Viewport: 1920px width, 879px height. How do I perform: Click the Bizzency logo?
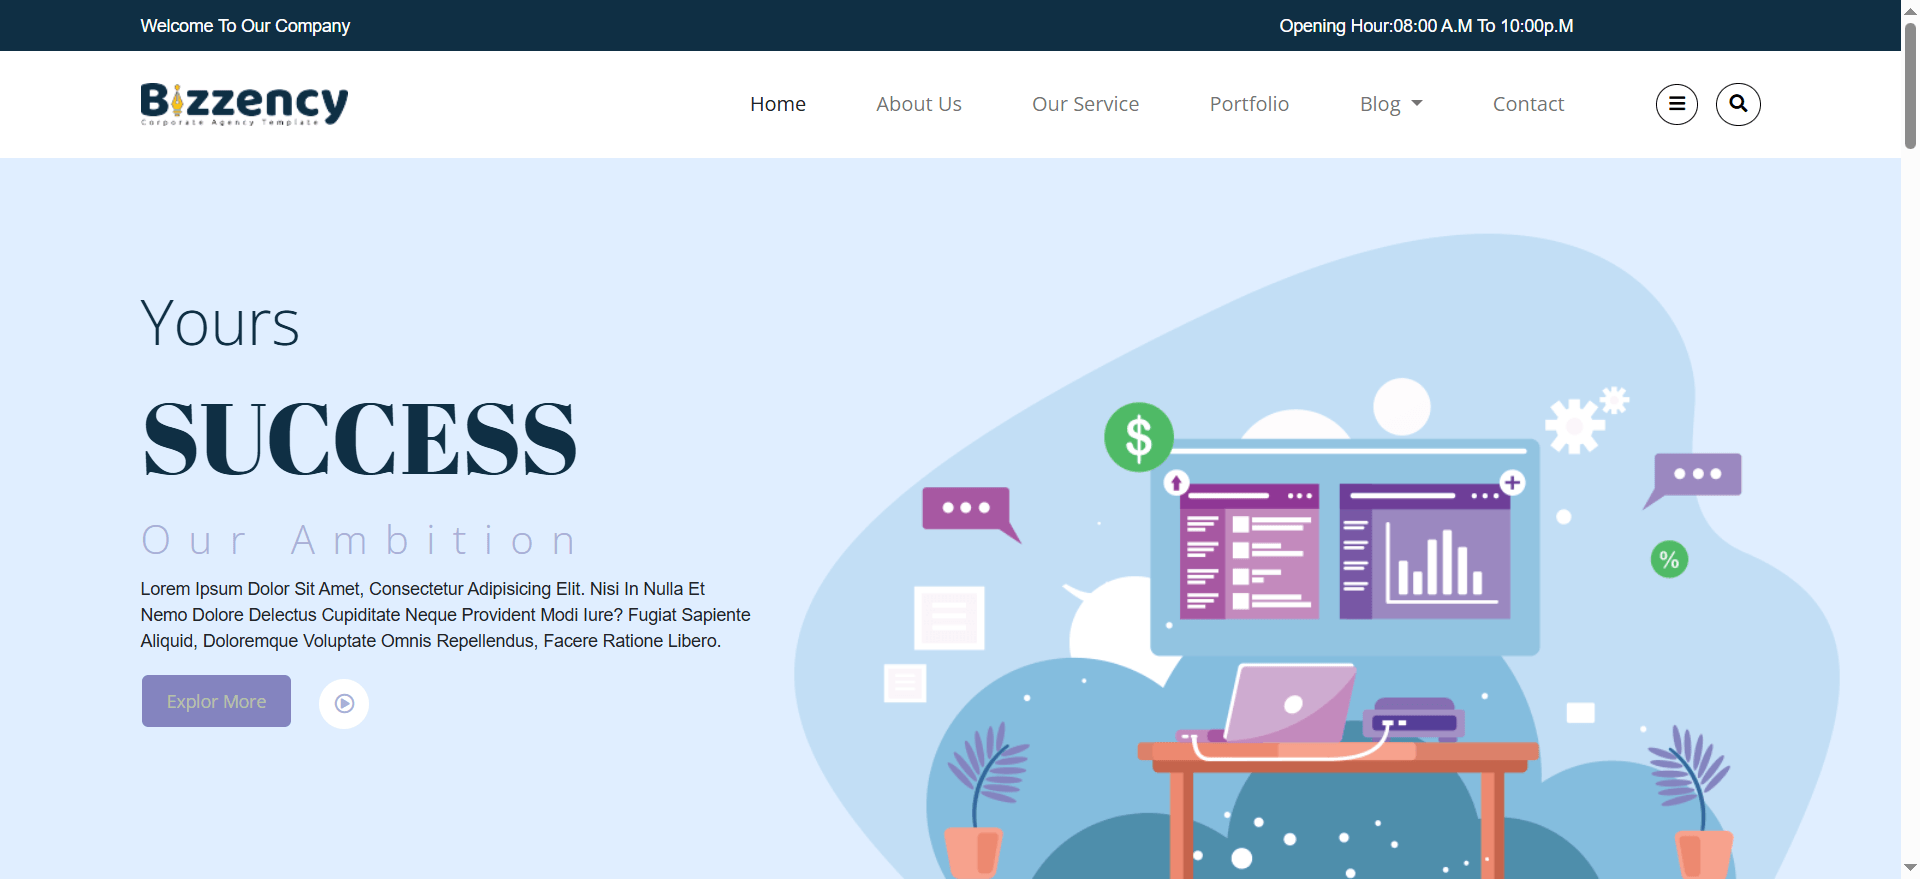point(244,104)
